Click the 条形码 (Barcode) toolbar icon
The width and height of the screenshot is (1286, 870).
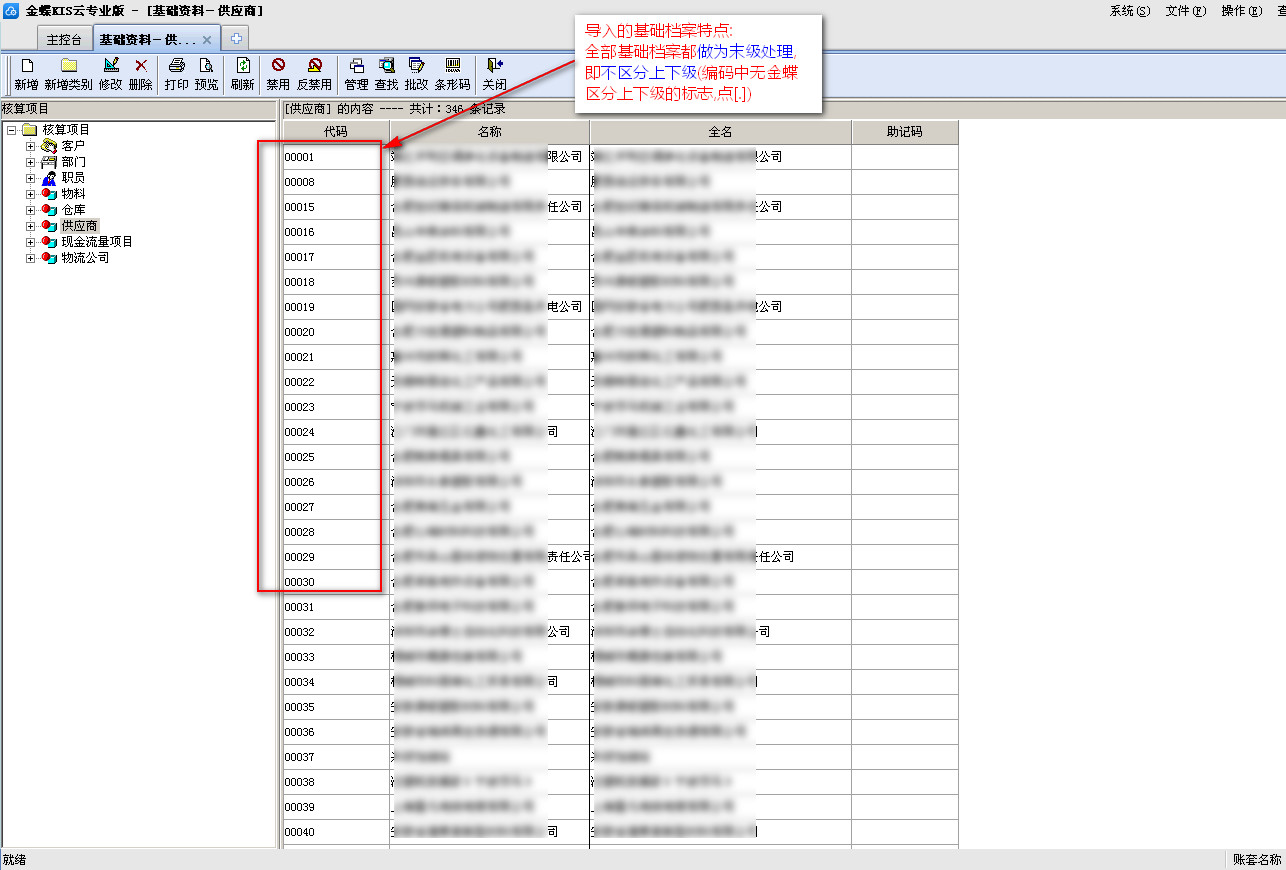coord(452,66)
